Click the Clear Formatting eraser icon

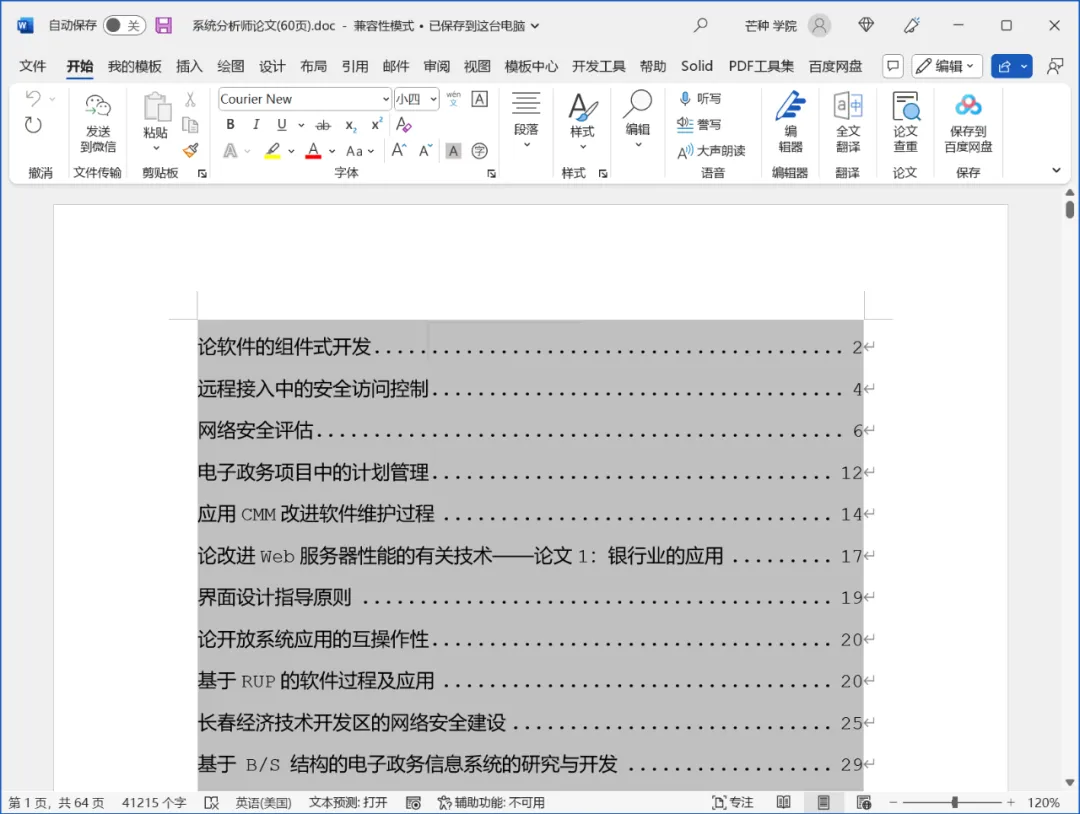404,125
